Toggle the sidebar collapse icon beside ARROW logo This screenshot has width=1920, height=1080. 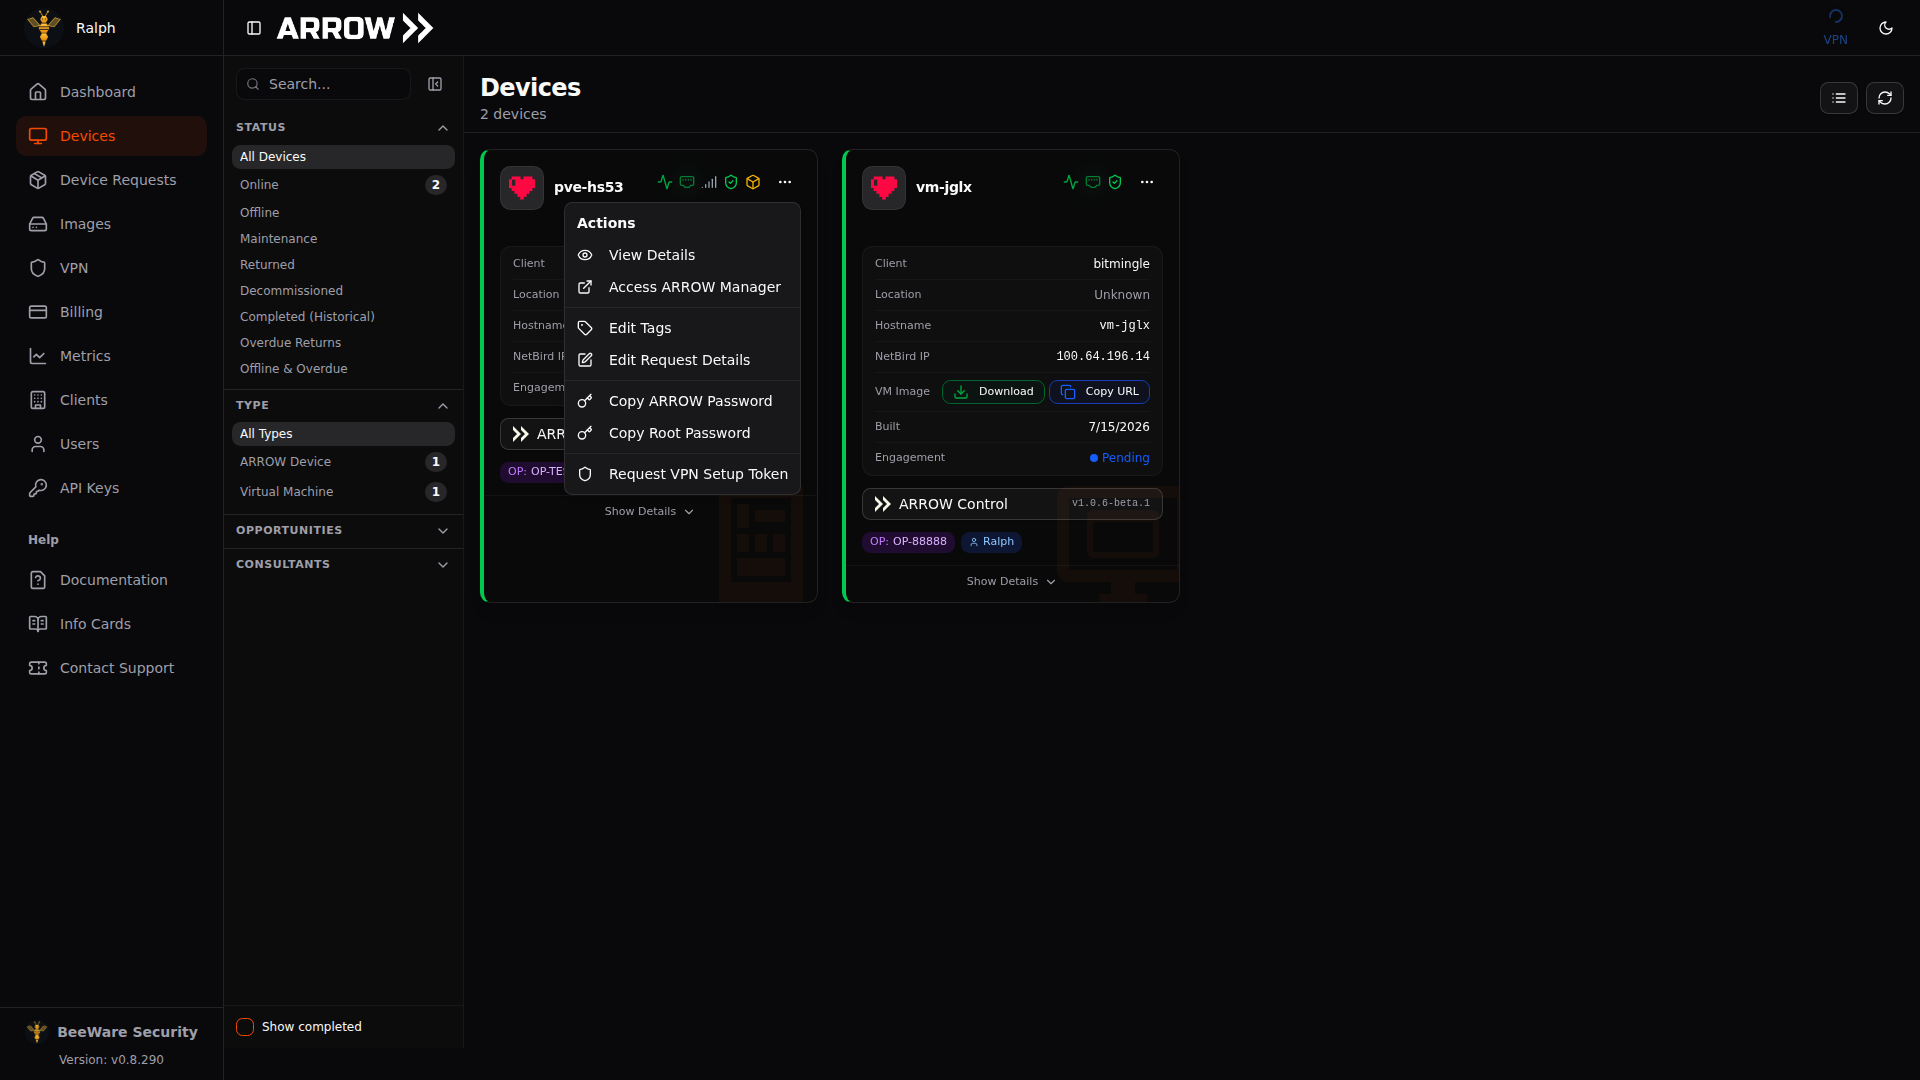click(254, 28)
